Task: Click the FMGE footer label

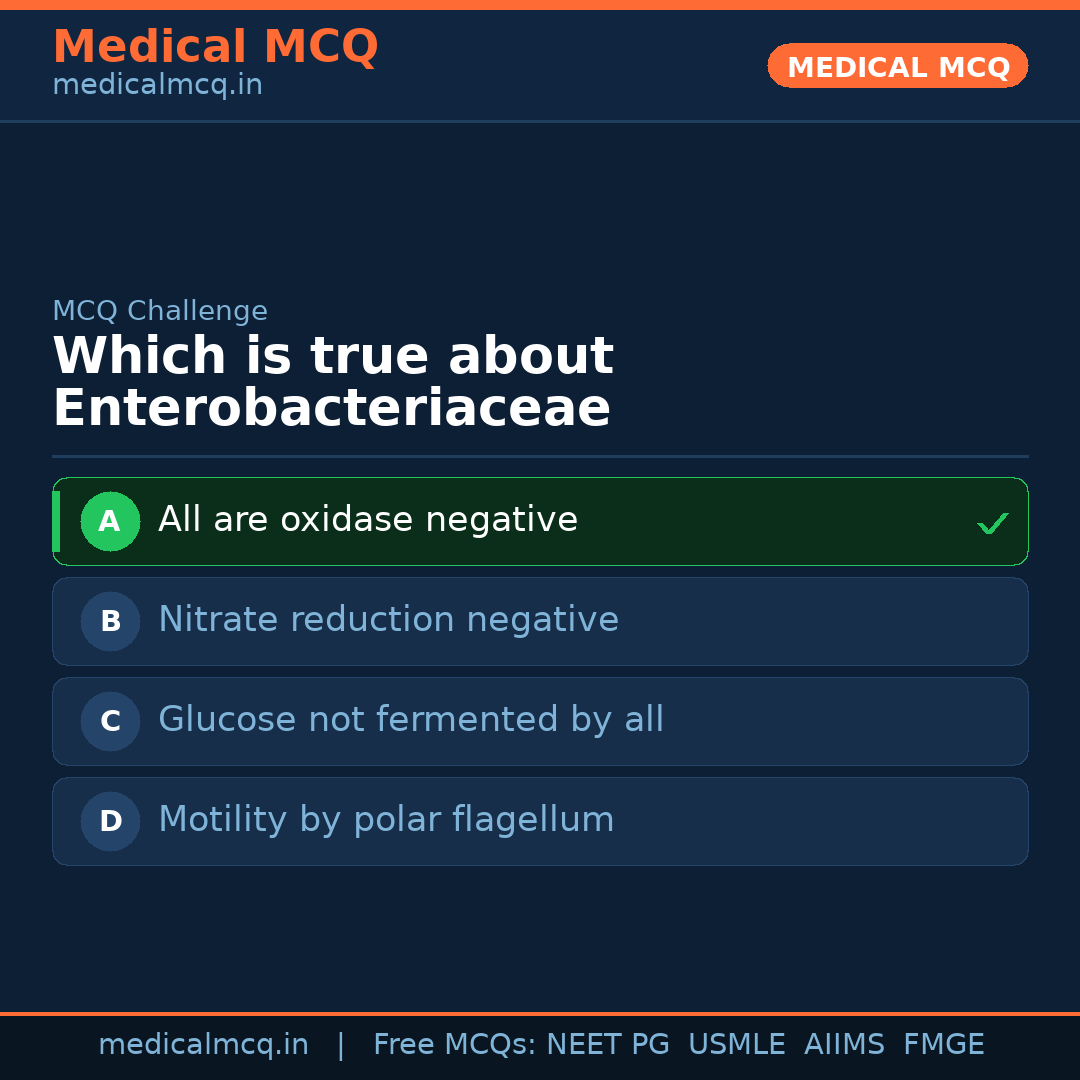Action: click(x=943, y=1045)
